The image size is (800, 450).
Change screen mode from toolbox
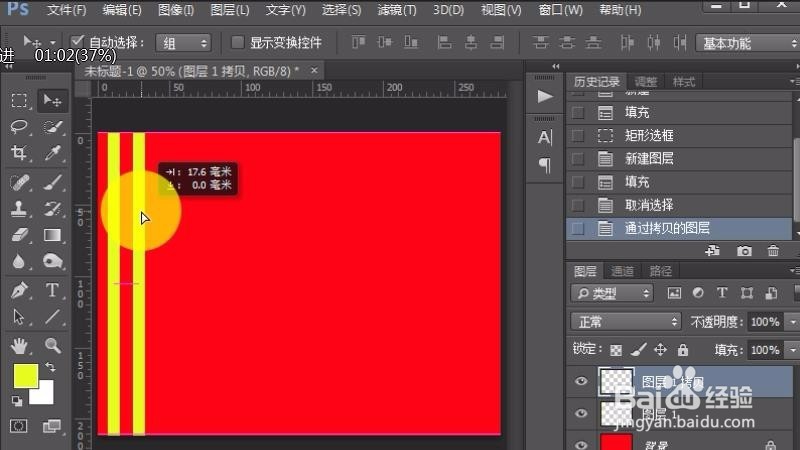coord(52,426)
